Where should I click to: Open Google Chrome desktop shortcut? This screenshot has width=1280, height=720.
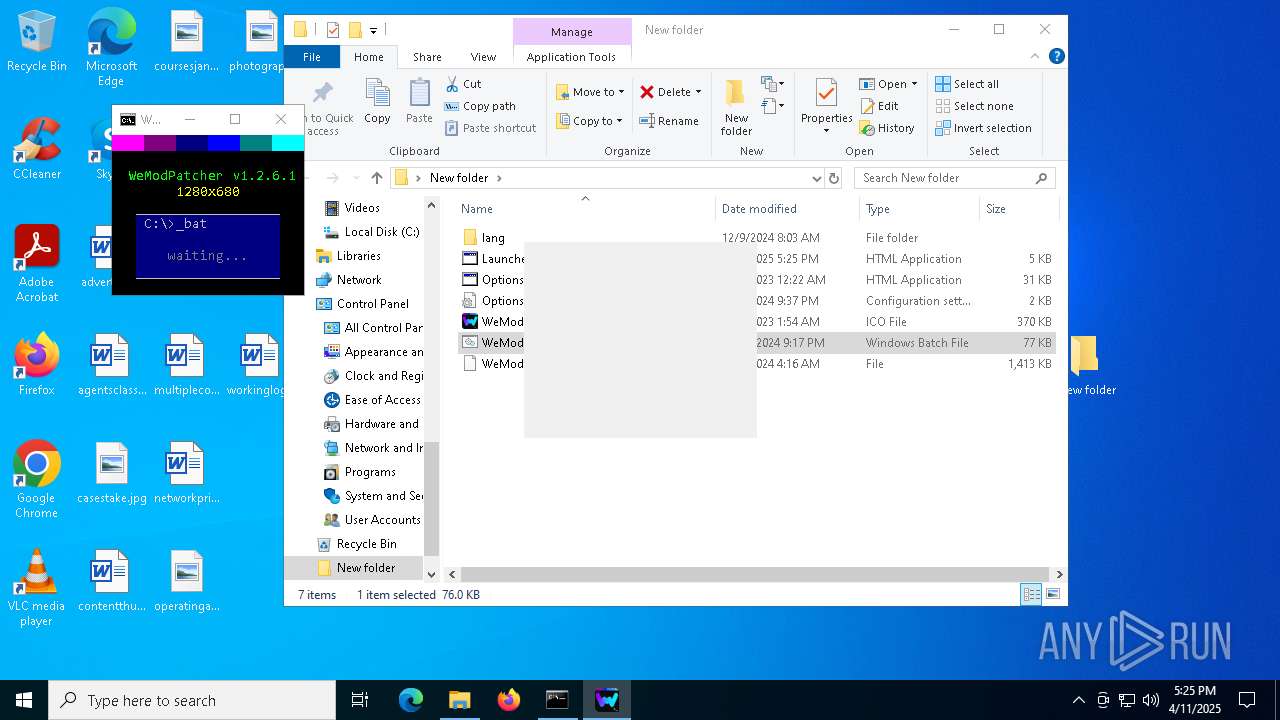coord(36,480)
